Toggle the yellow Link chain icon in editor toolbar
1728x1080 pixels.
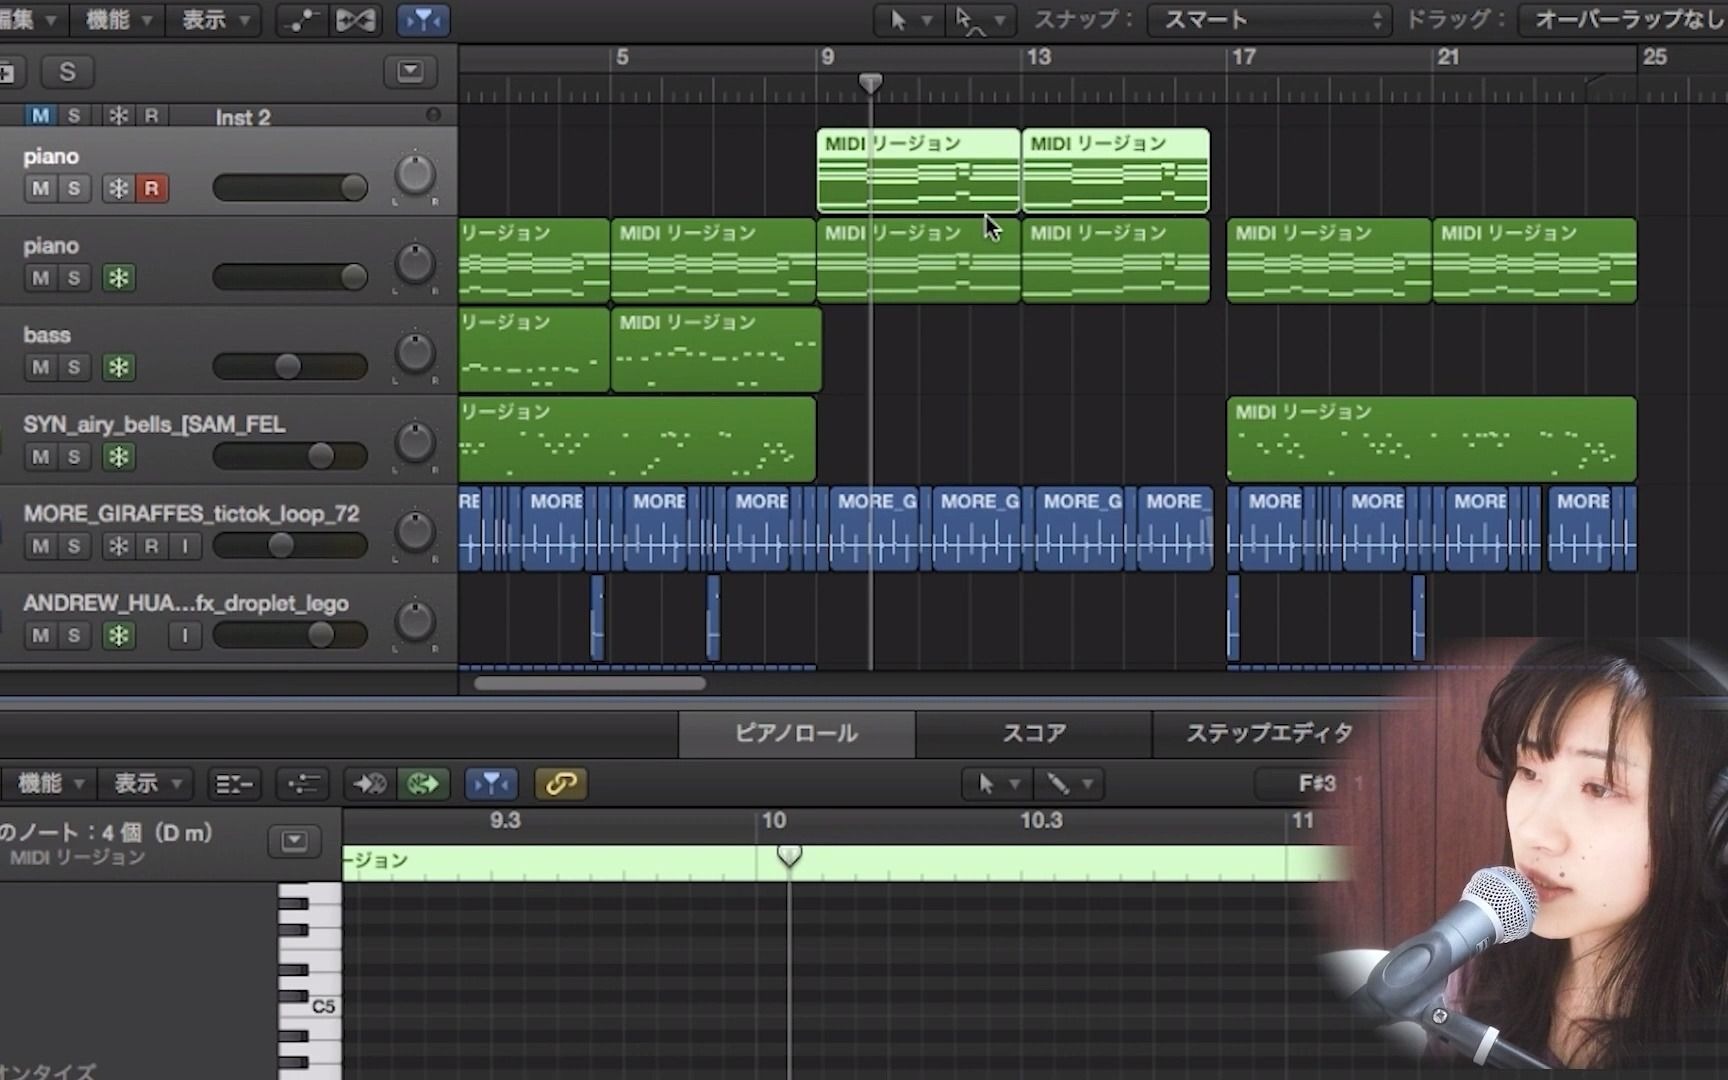coord(561,784)
